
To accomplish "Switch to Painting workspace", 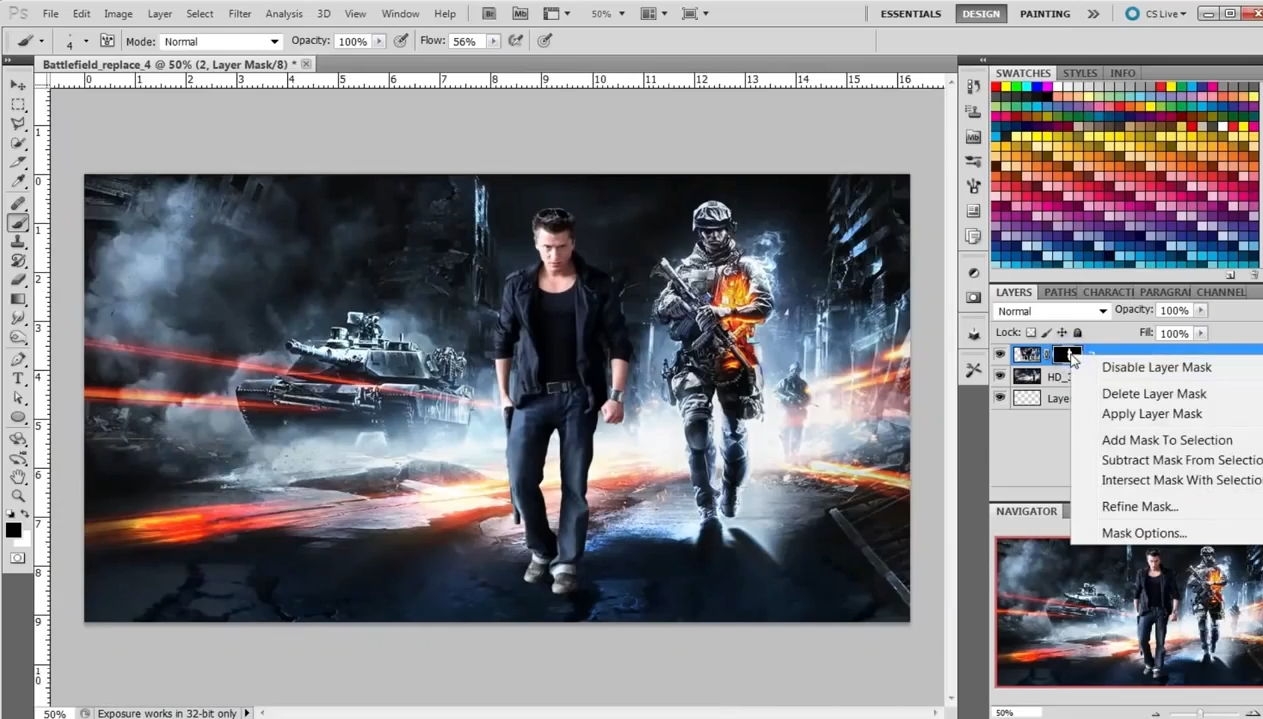I will (x=1045, y=14).
